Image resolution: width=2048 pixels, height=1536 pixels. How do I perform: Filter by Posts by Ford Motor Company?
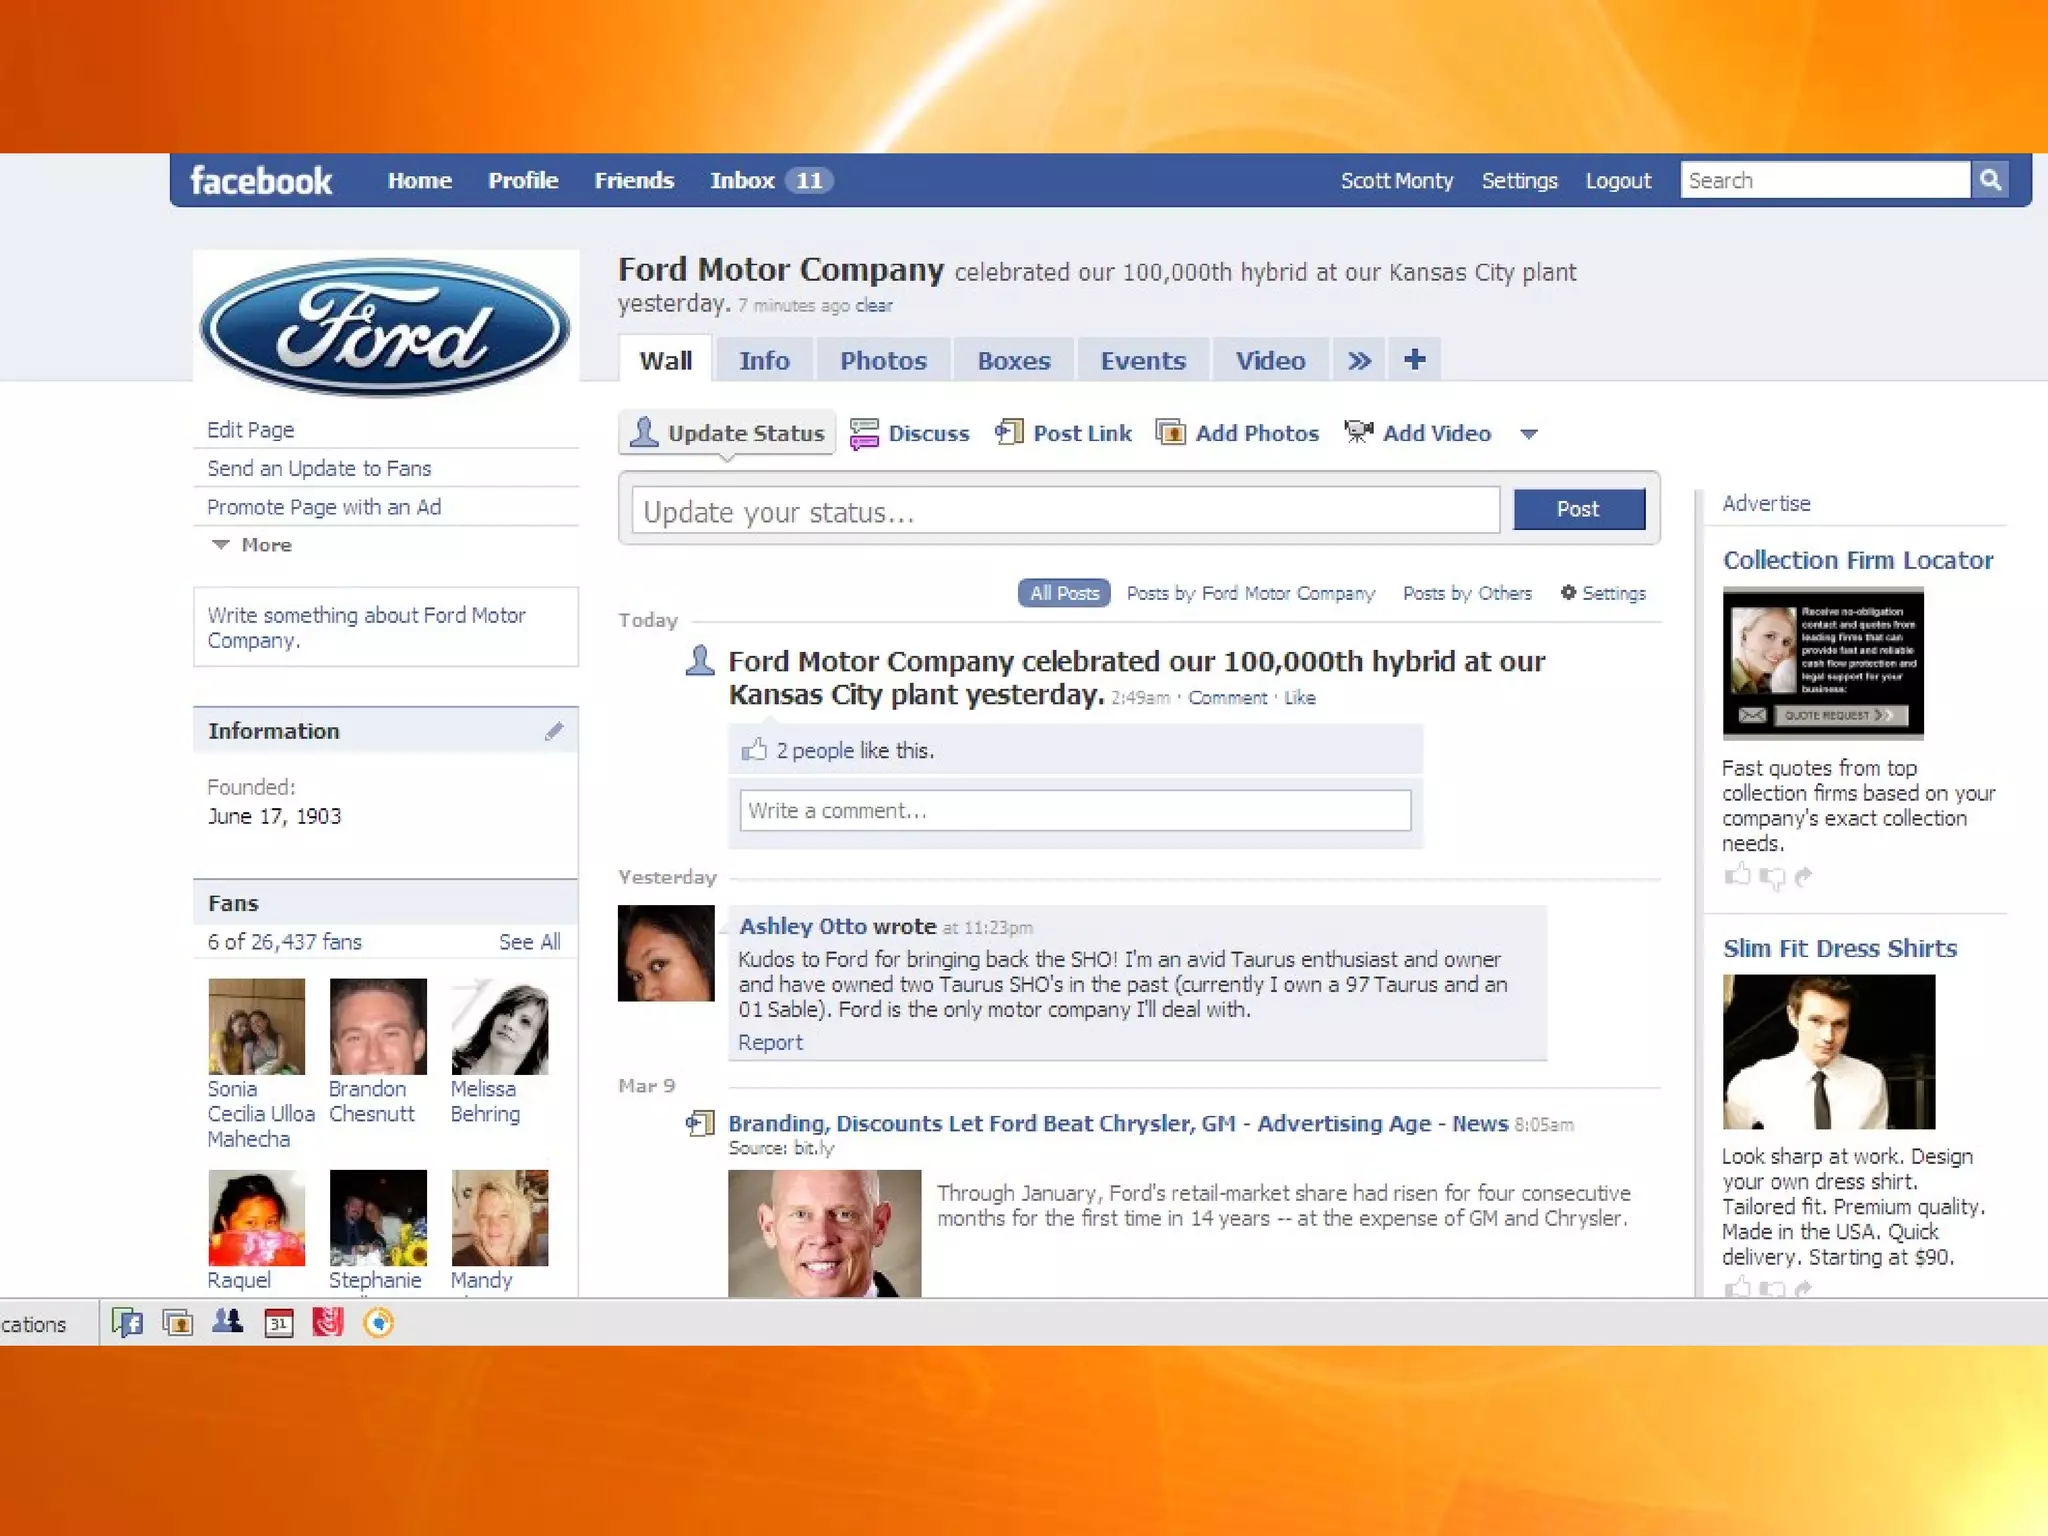[1250, 593]
